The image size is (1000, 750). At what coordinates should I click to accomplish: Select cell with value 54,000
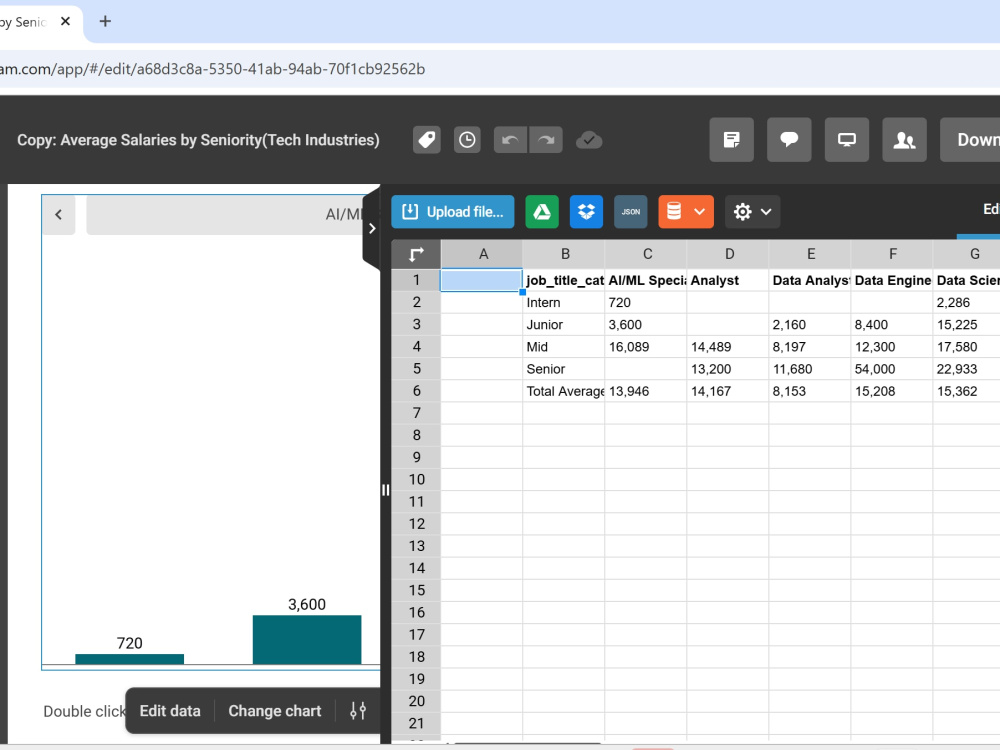pos(893,369)
